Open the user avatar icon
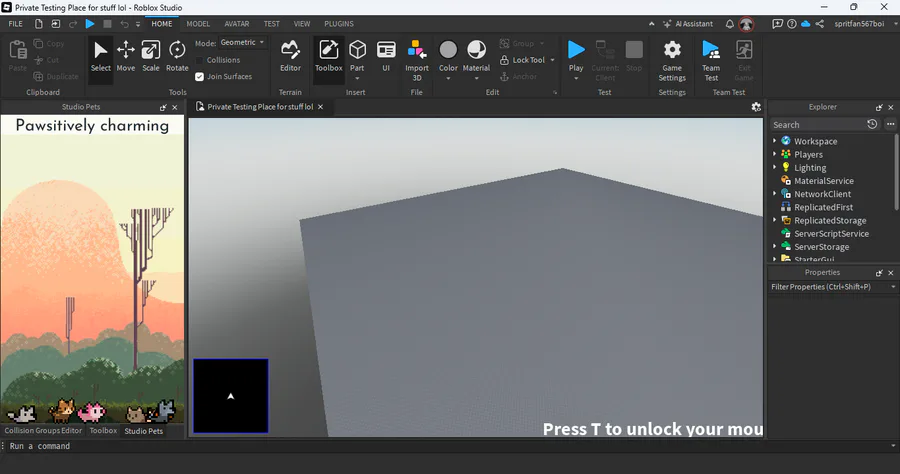900x474 pixels. (746, 24)
